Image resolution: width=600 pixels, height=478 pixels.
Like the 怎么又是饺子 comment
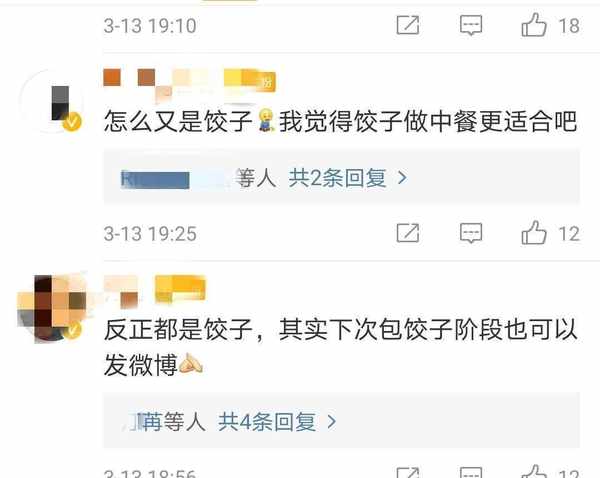[534, 233]
